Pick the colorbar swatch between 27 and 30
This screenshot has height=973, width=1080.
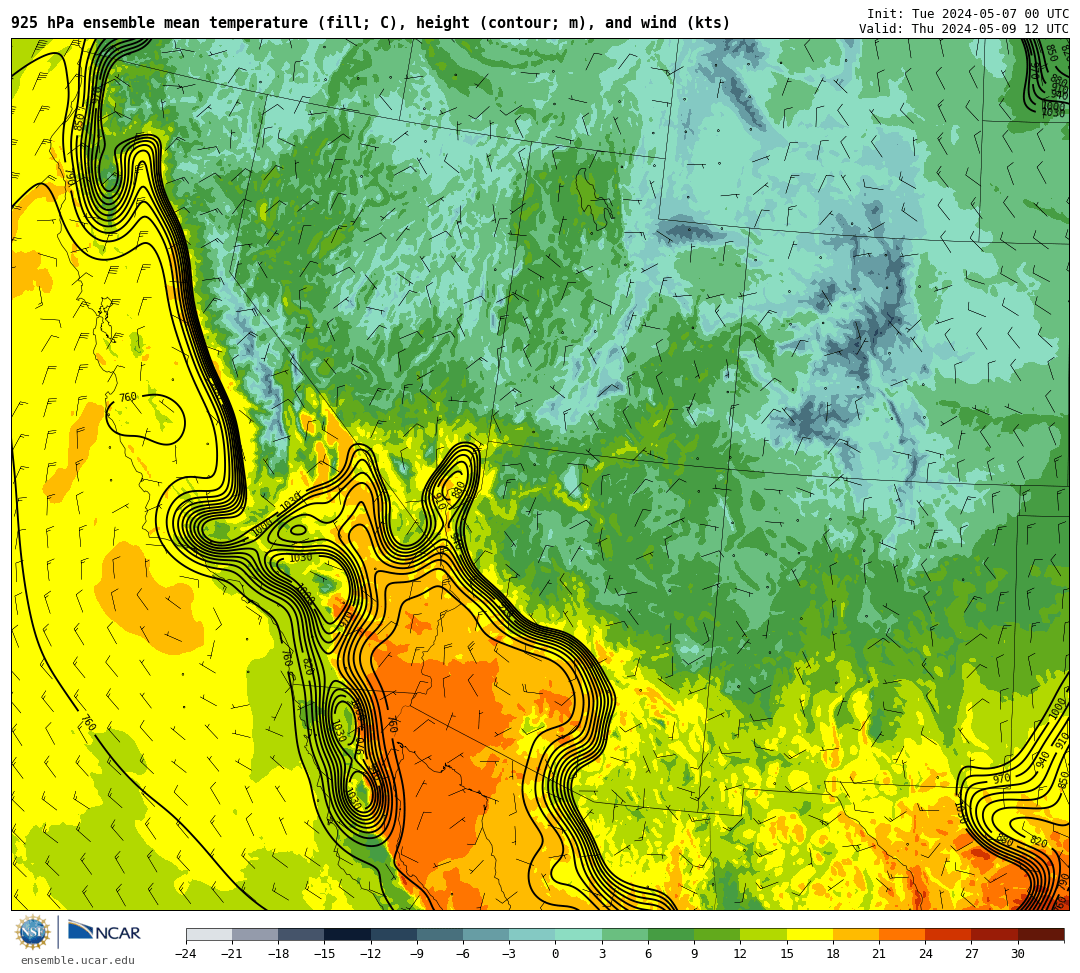click(994, 934)
